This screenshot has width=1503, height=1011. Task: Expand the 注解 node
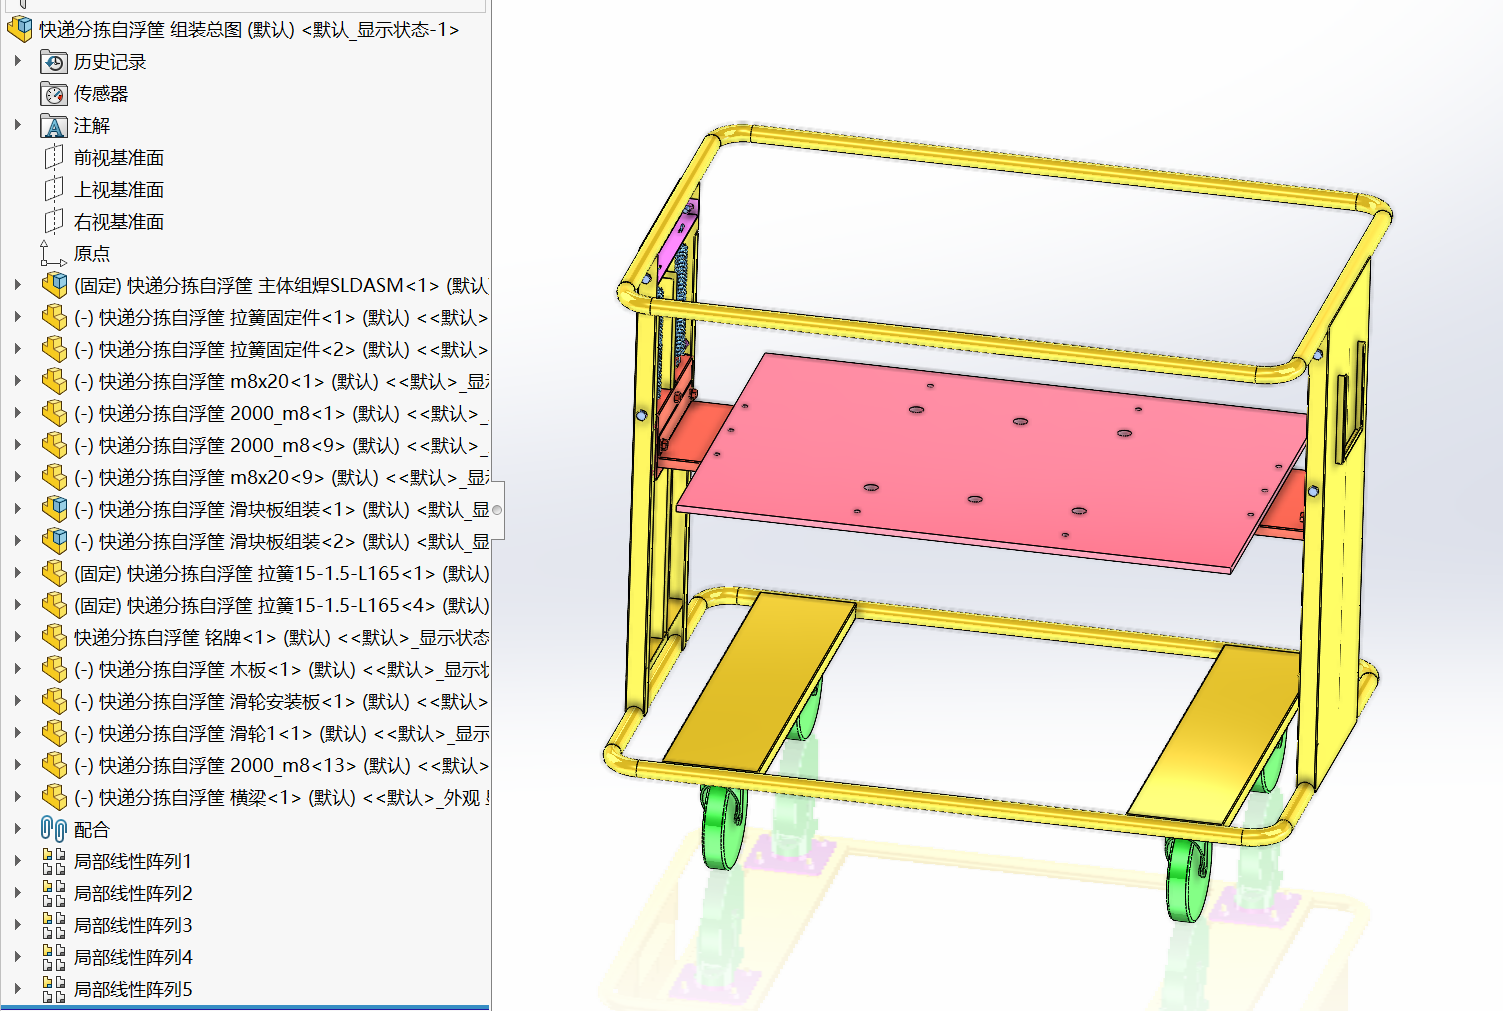coord(18,126)
